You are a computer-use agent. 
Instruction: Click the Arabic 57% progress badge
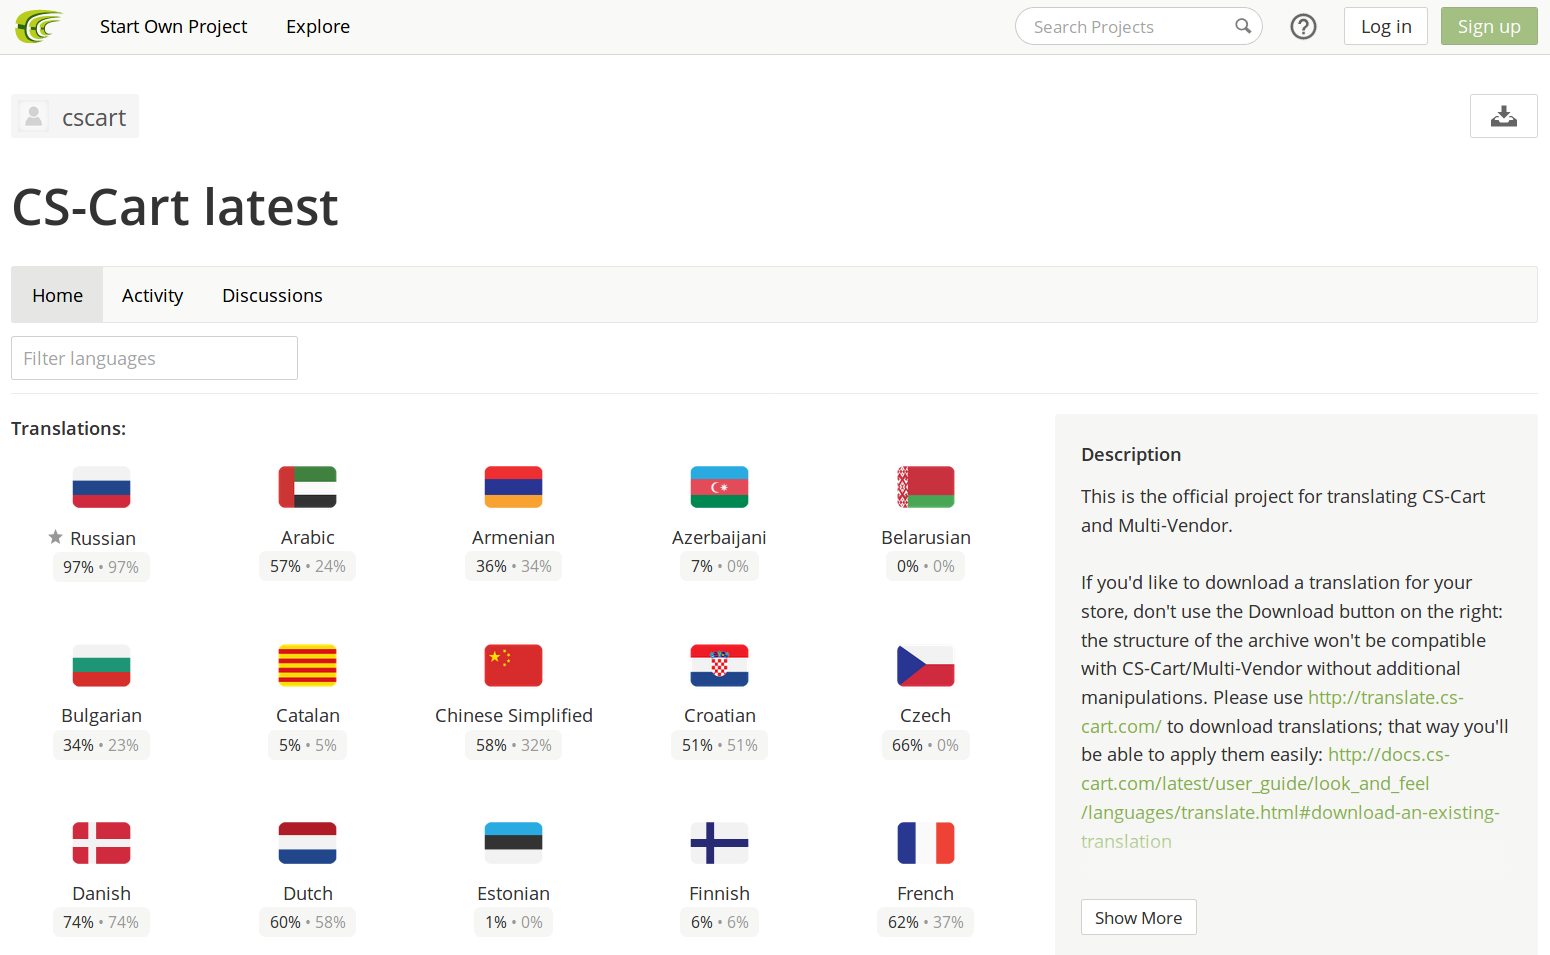click(x=307, y=566)
